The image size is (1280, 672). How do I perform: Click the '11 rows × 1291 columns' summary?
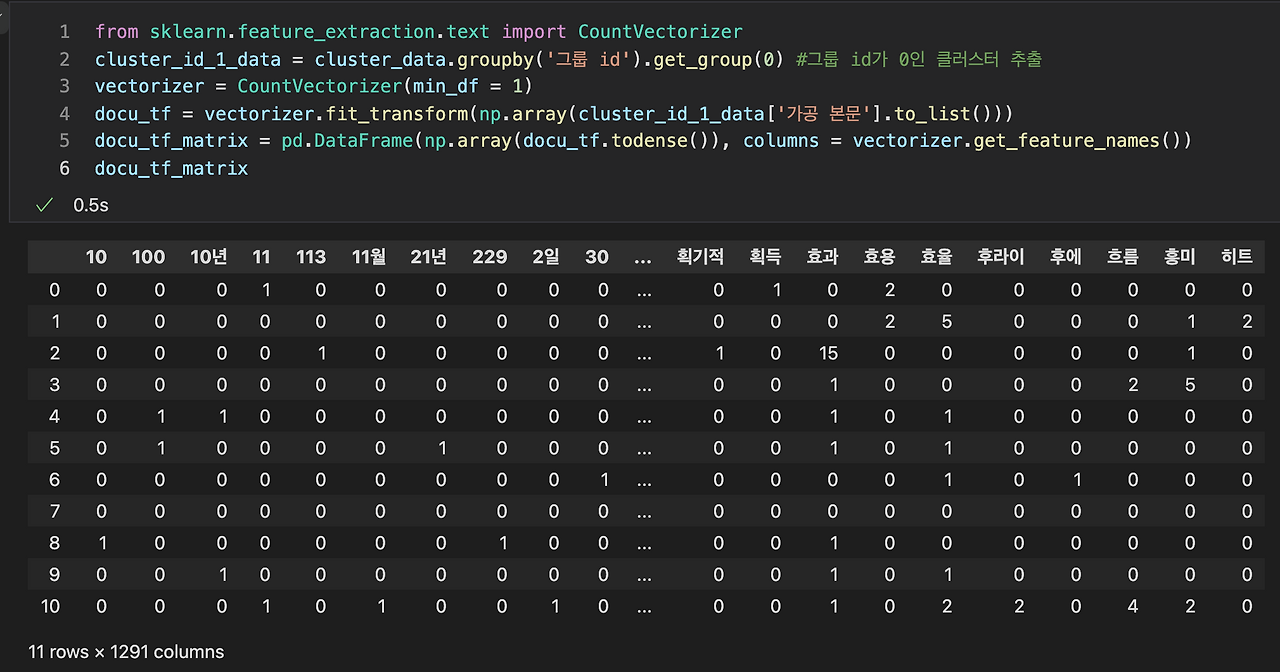[126, 652]
